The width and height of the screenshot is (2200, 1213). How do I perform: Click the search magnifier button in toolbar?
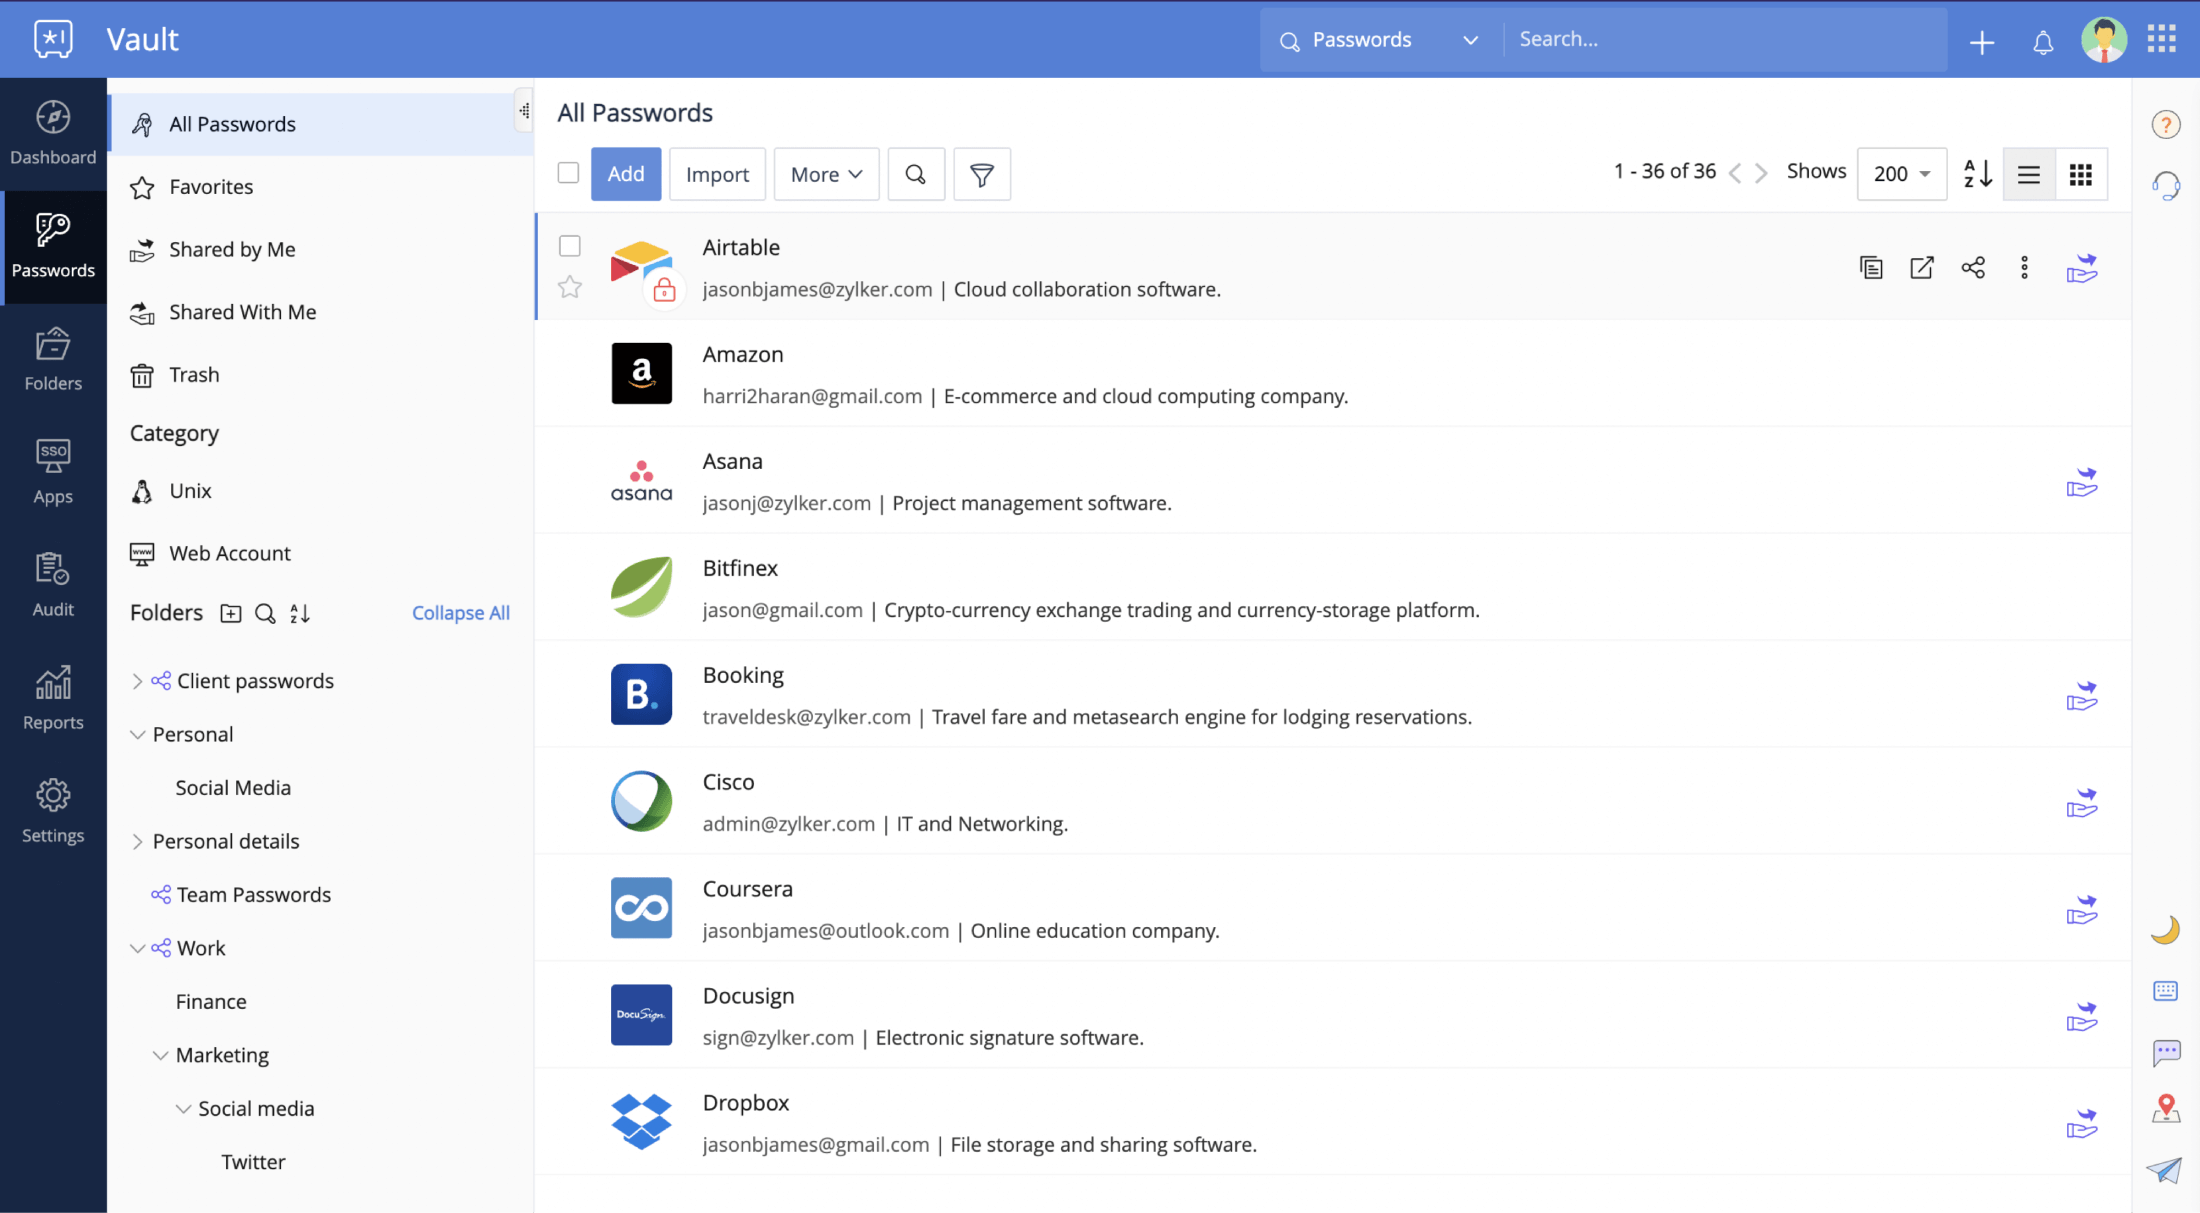[915, 174]
